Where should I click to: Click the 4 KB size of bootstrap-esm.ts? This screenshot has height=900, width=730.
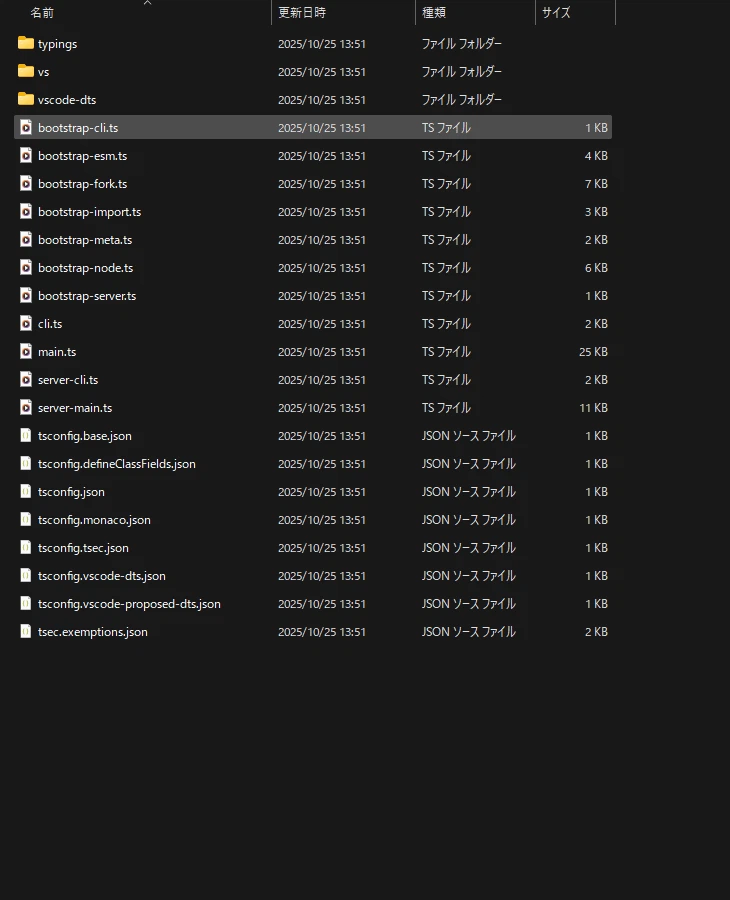click(596, 156)
